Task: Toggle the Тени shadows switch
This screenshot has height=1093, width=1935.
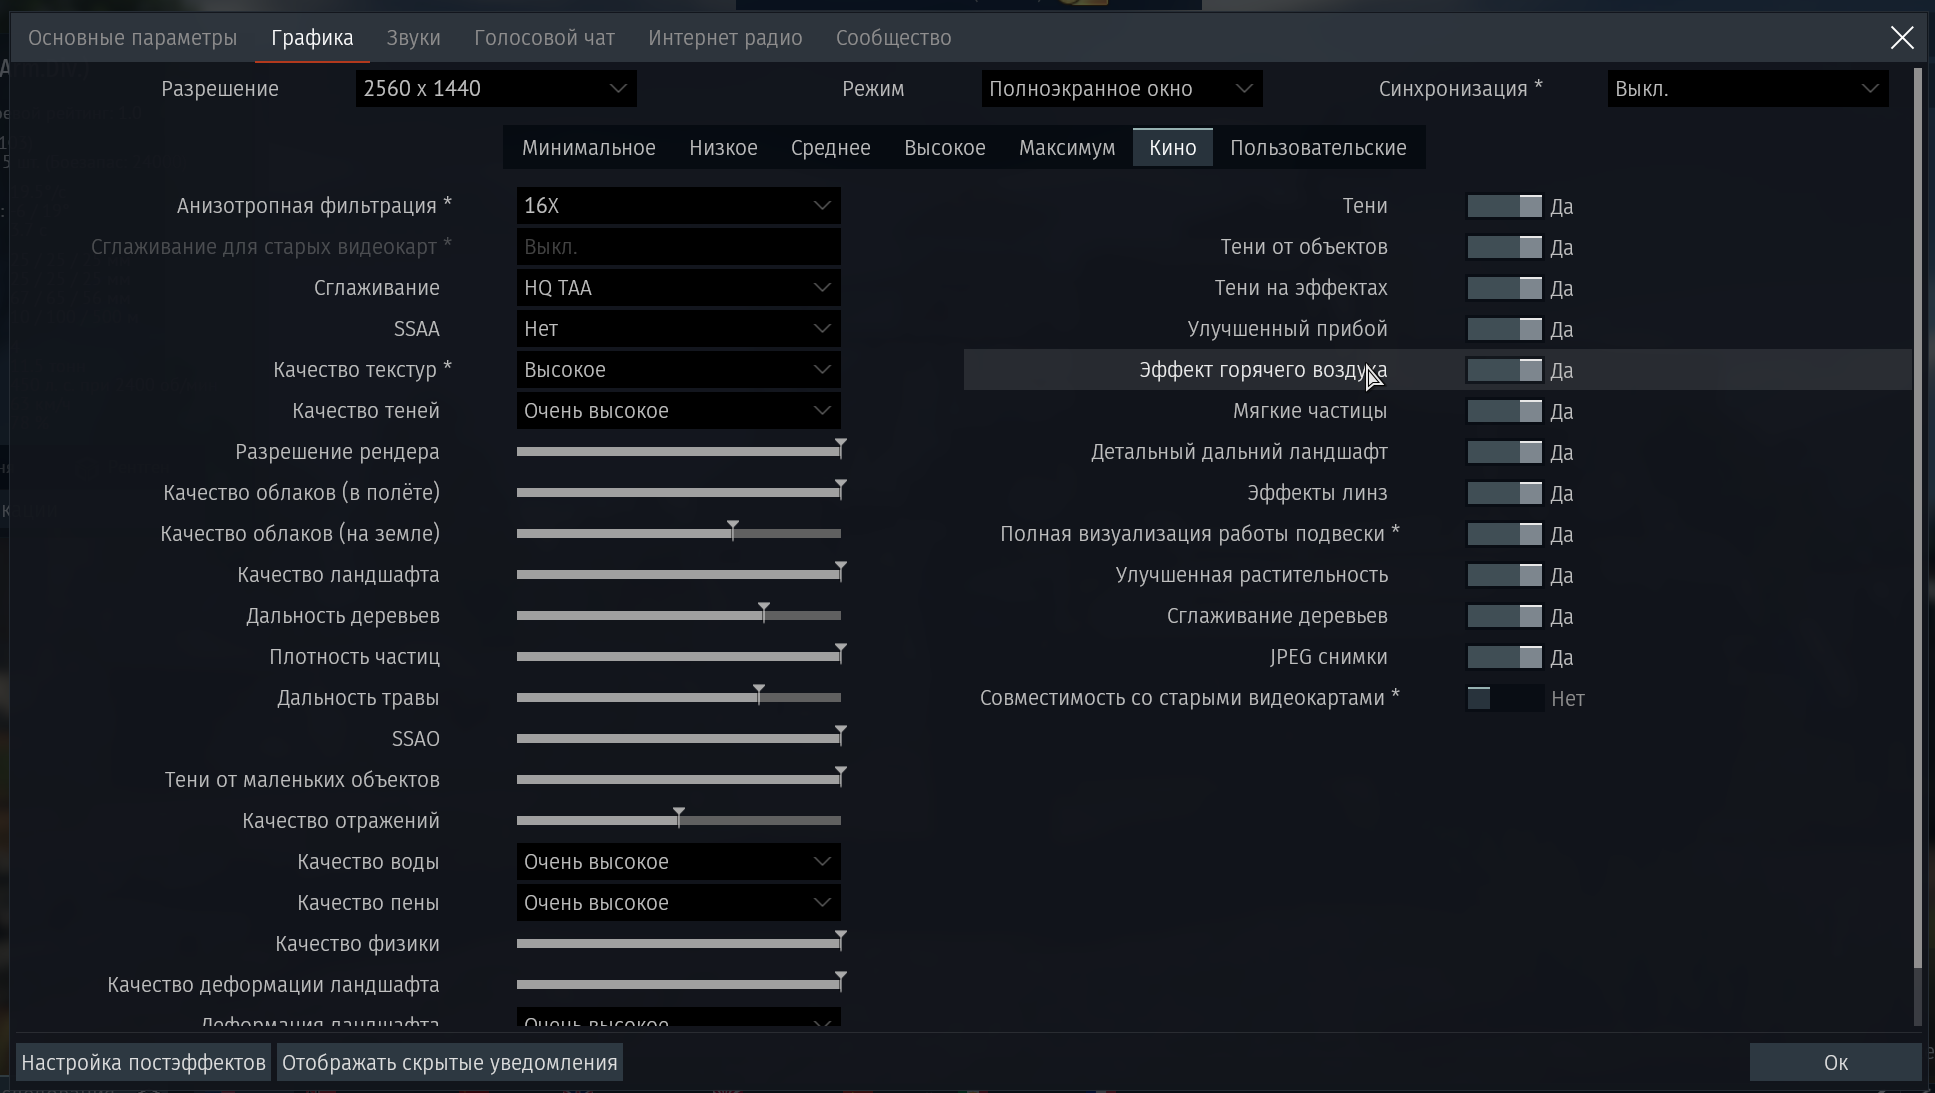Action: (1504, 206)
